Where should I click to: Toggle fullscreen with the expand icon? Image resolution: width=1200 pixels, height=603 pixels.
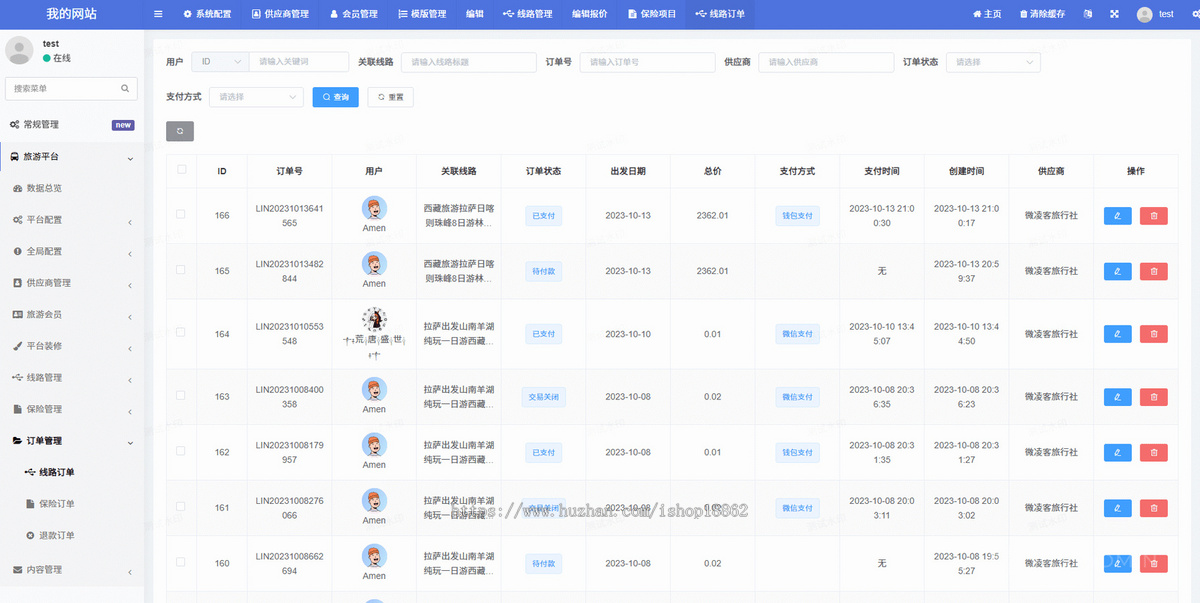click(x=1115, y=14)
